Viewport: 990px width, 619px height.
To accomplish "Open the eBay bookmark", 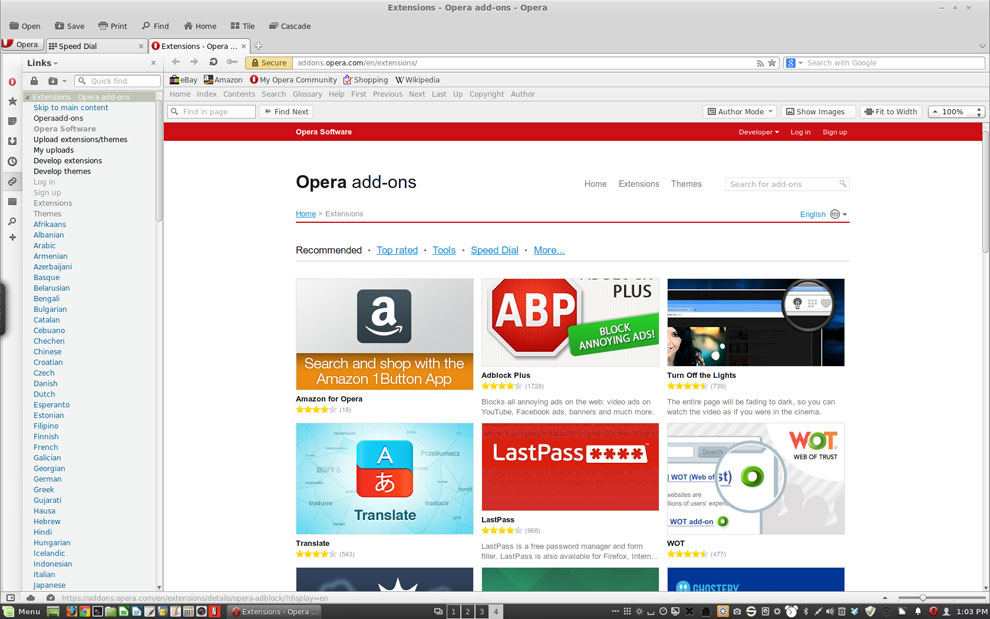I will pos(183,80).
